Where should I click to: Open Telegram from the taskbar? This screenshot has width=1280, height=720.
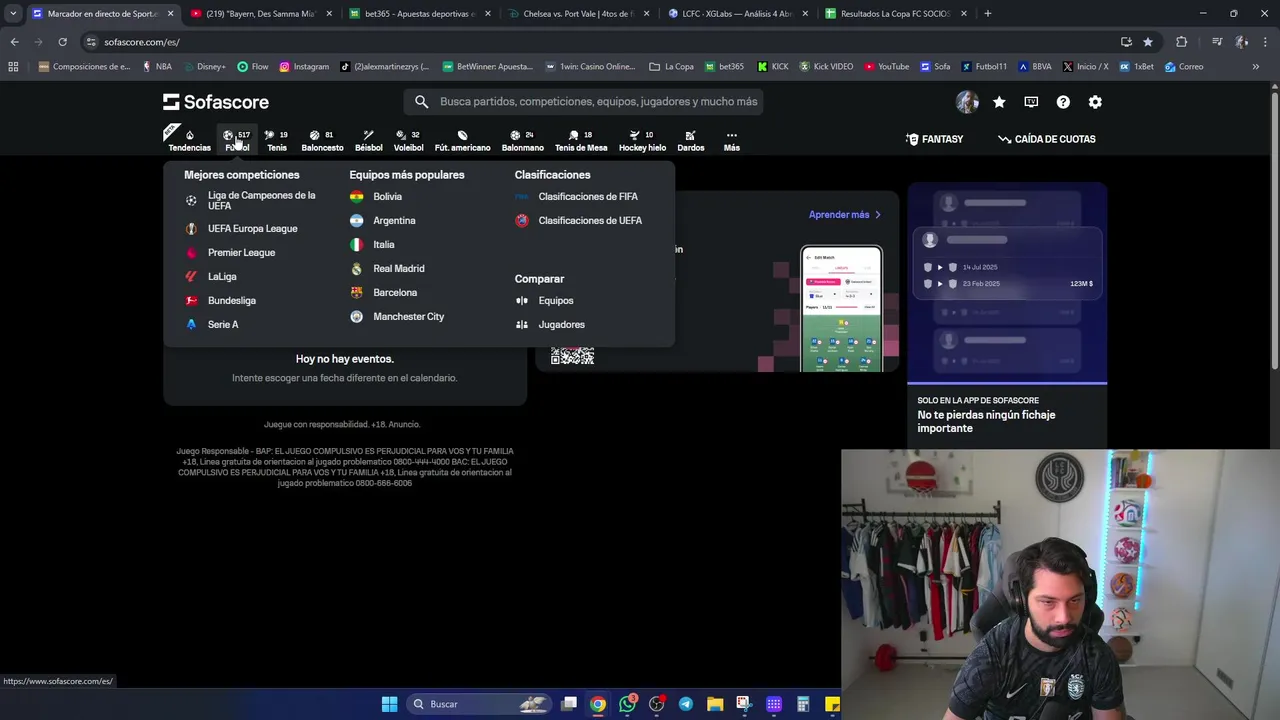[685, 704]
